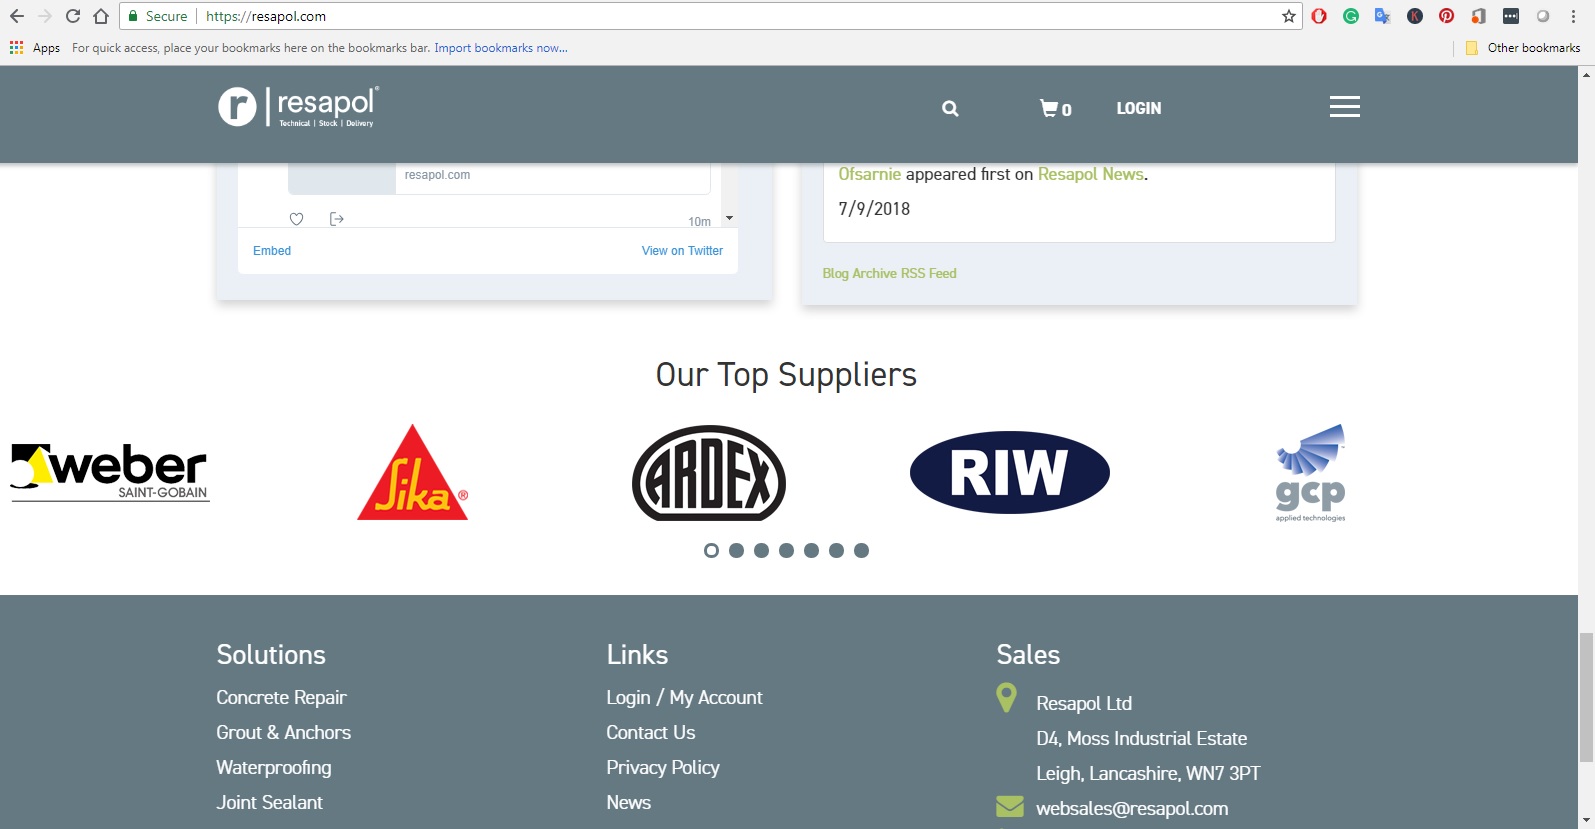Image resolution: width=1595 pixels, height=829 pixels.
Task: Open the site search magnifier
Action: 950,109
